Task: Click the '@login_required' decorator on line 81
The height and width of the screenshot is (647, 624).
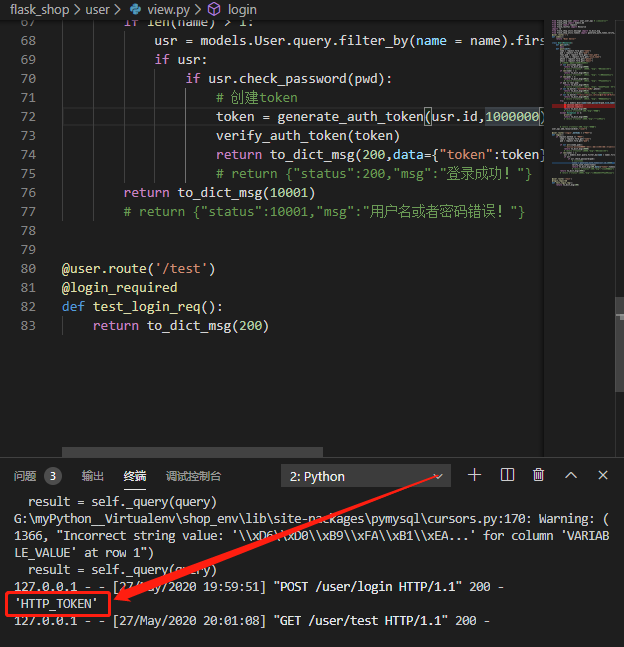Action: click(119, 288)
